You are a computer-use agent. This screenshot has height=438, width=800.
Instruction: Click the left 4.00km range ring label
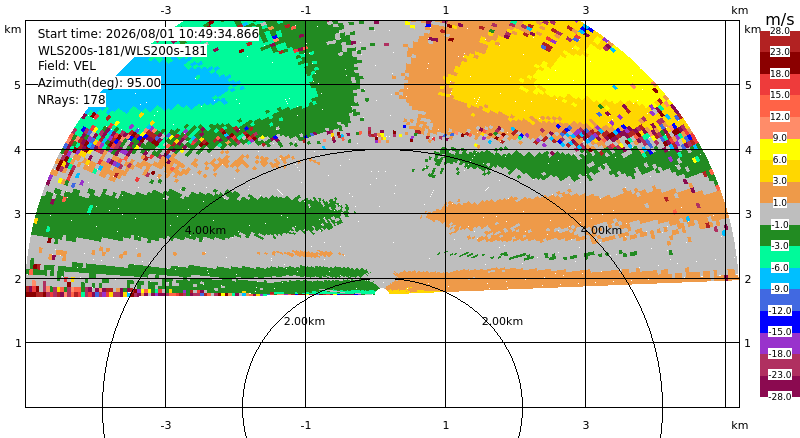point(205,230)
